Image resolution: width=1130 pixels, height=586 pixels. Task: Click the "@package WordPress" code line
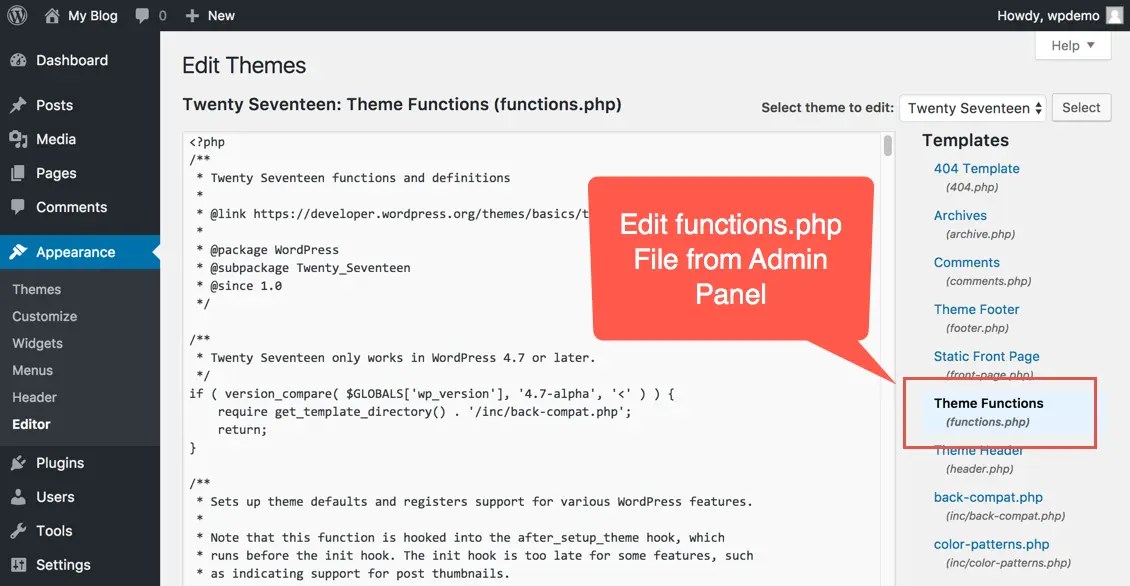pyautogui.click(x=274, y=250)
